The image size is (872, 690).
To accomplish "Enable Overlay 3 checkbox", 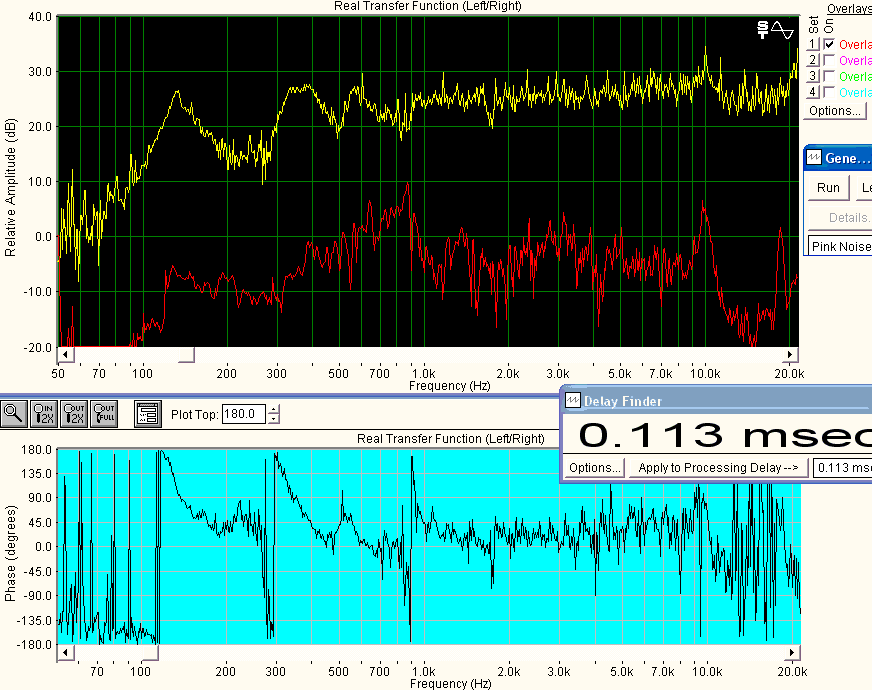I will point(829,76).
